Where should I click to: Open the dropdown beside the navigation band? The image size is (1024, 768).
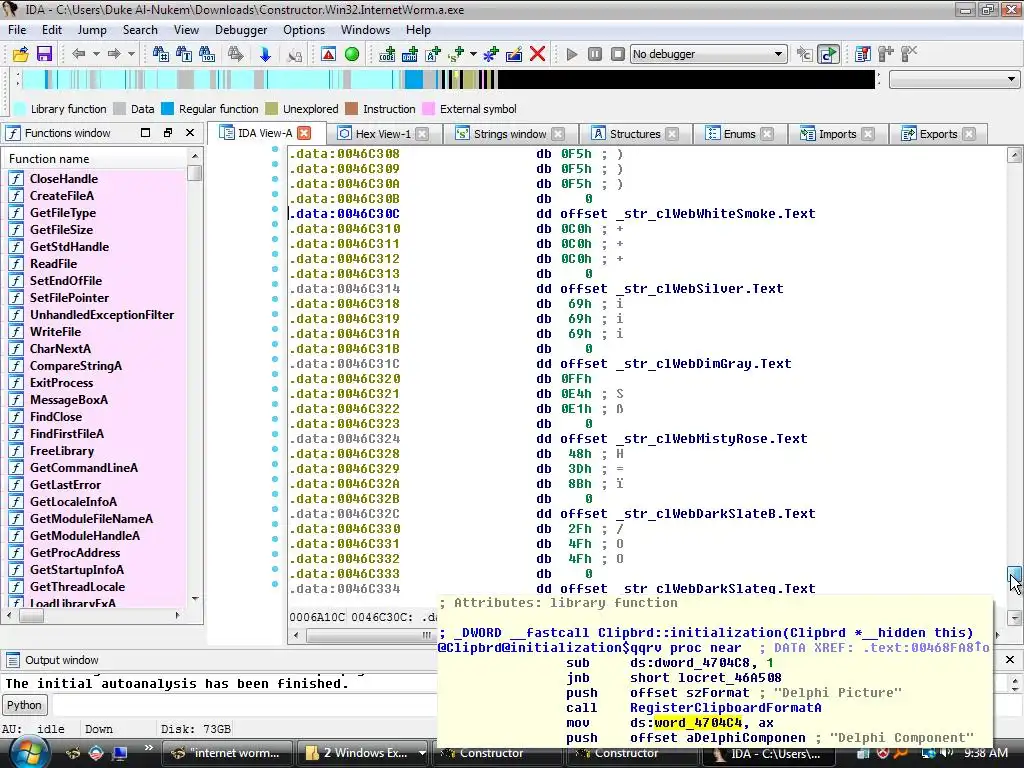[954, 80]
